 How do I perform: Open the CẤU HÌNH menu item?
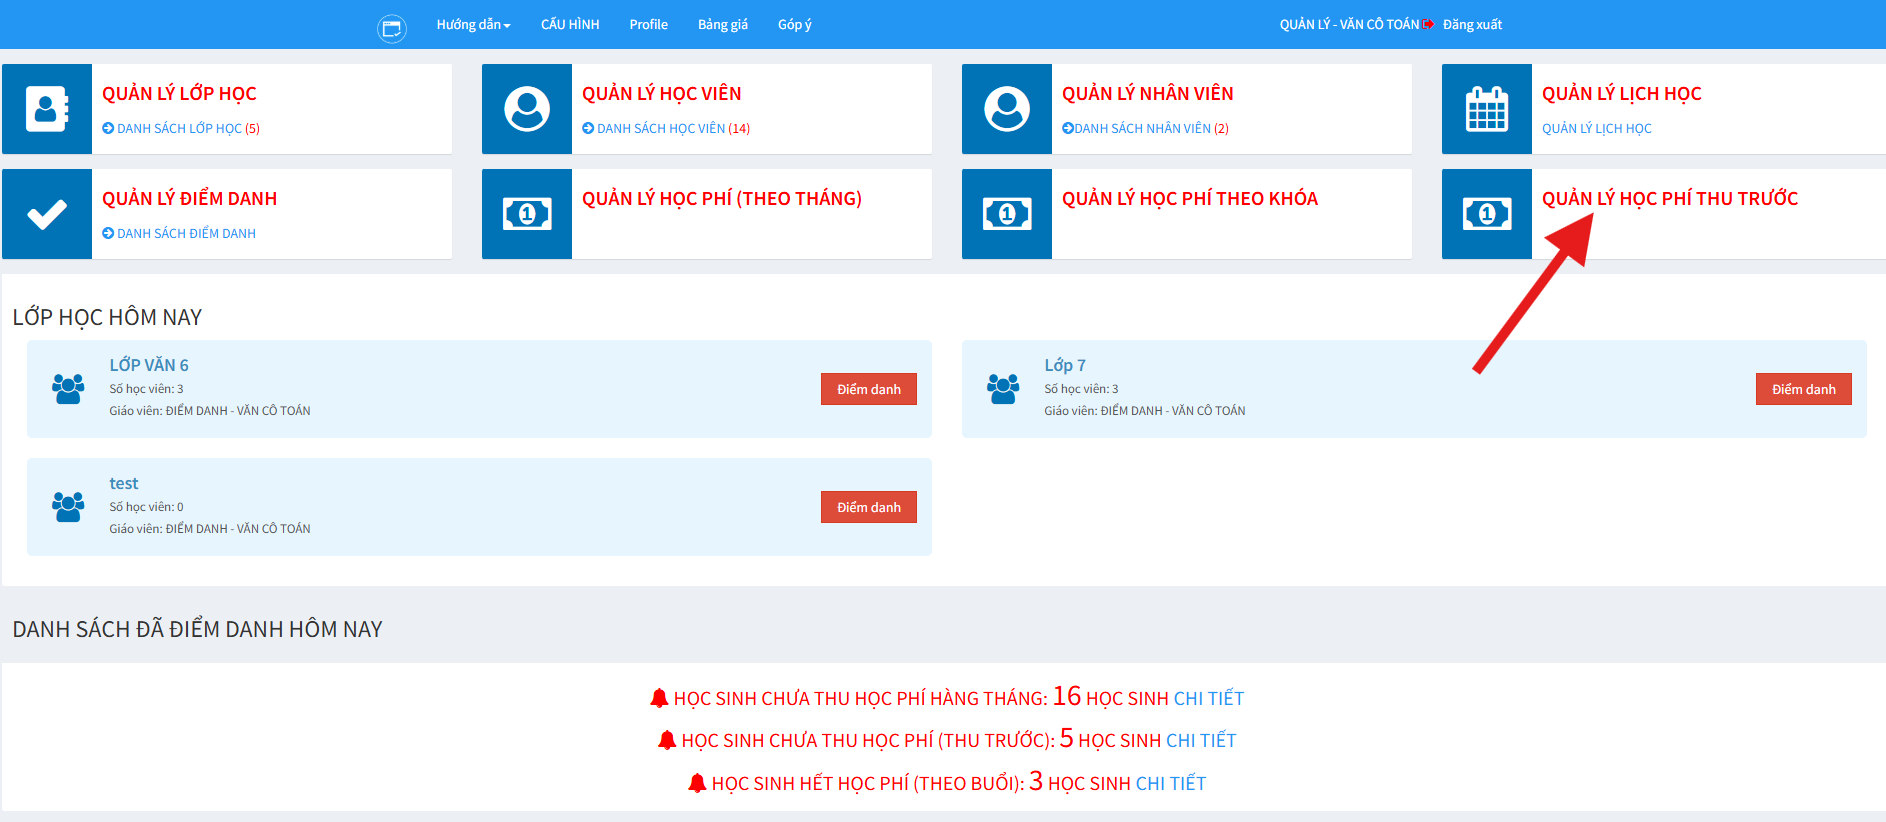point(570,25)
